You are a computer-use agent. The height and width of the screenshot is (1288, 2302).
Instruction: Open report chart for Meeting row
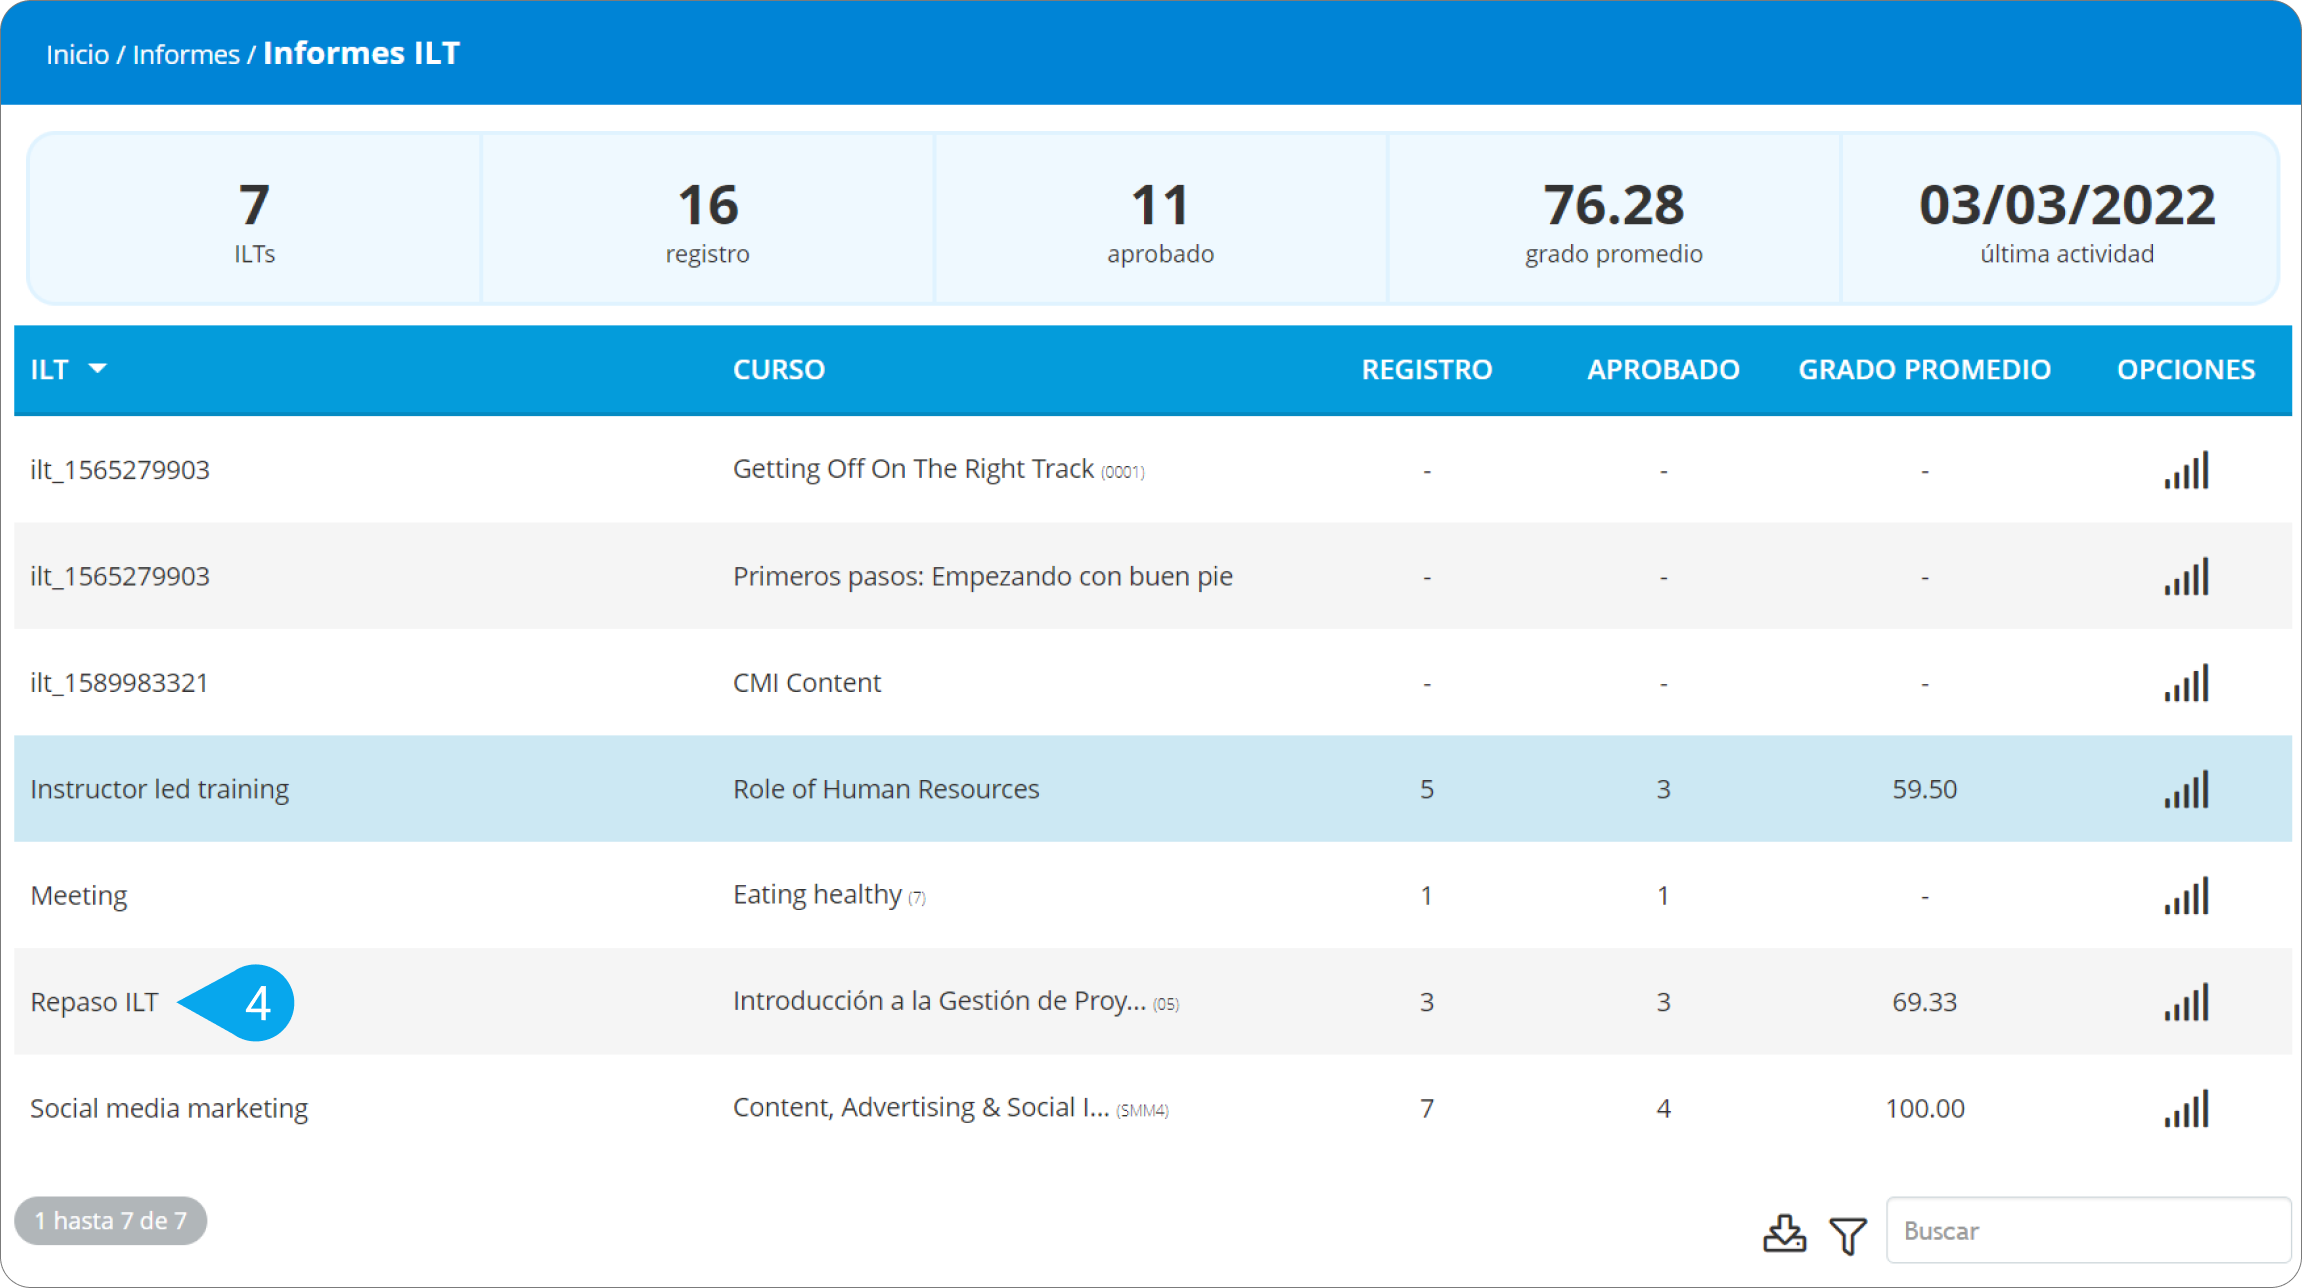click(2186, 896)
